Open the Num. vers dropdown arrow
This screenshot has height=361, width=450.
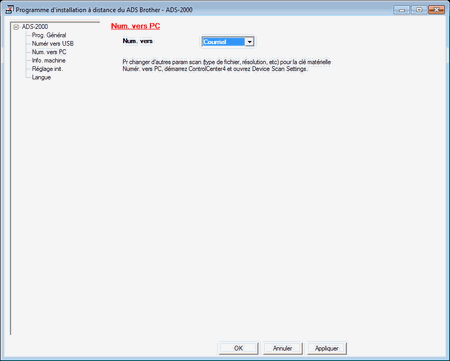(x=249, y=42)
